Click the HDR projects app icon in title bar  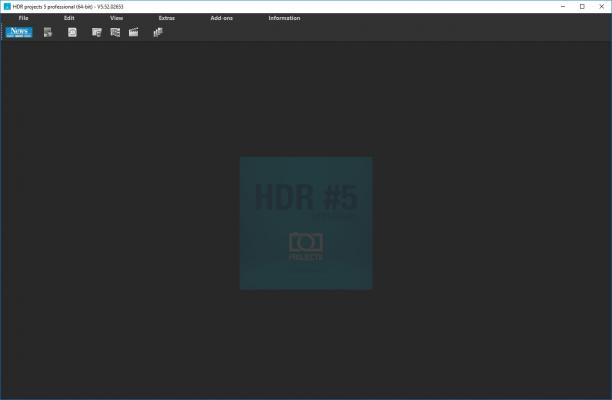pyautogui.click(x=7, y=7)
